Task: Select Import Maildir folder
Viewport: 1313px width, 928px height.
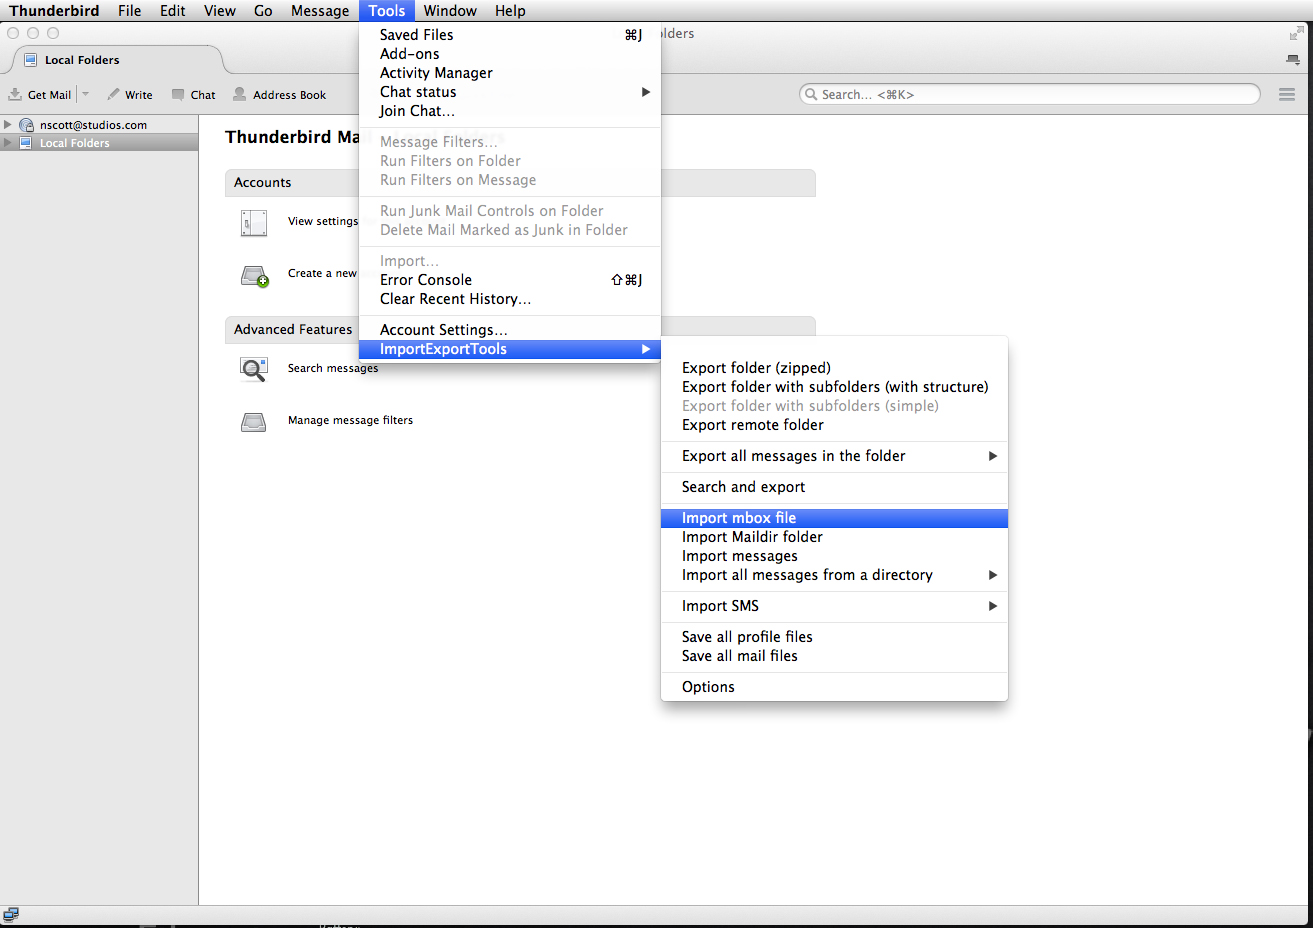Action: click(834, 537)
